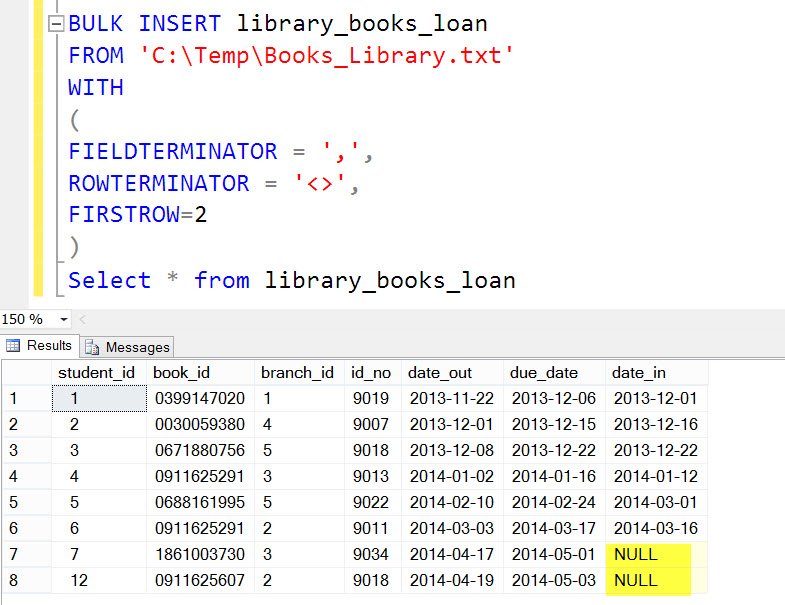Image resolution: width=785 pixels, height=605 pixels.
Task: Collapse the BULK INSERT code block
Action: coord(56,24)
